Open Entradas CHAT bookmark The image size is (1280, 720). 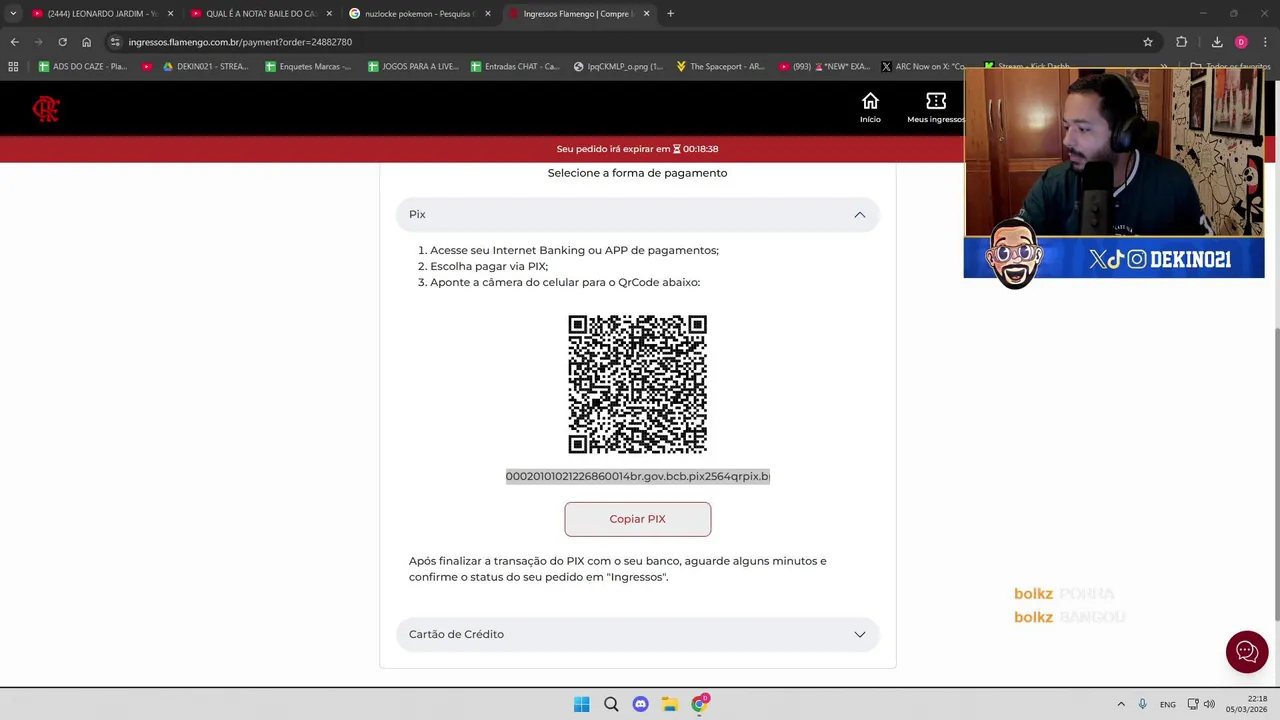point(514,67)
